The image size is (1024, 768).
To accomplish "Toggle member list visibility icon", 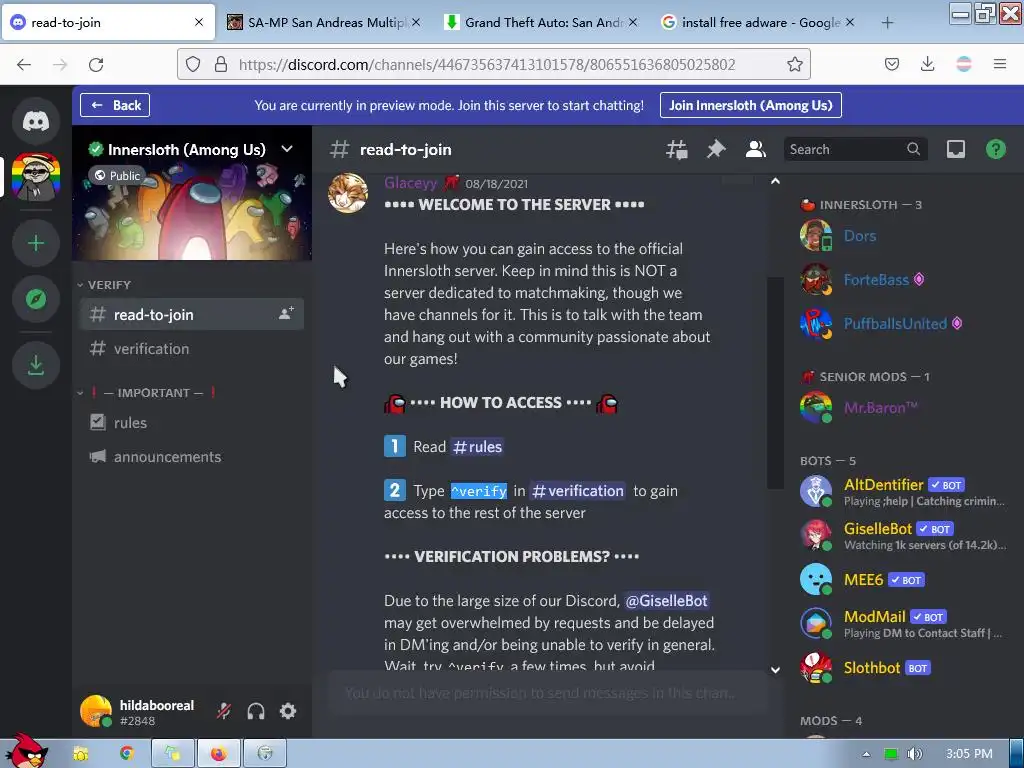I will pyautogui.click(x=756, y=150).
